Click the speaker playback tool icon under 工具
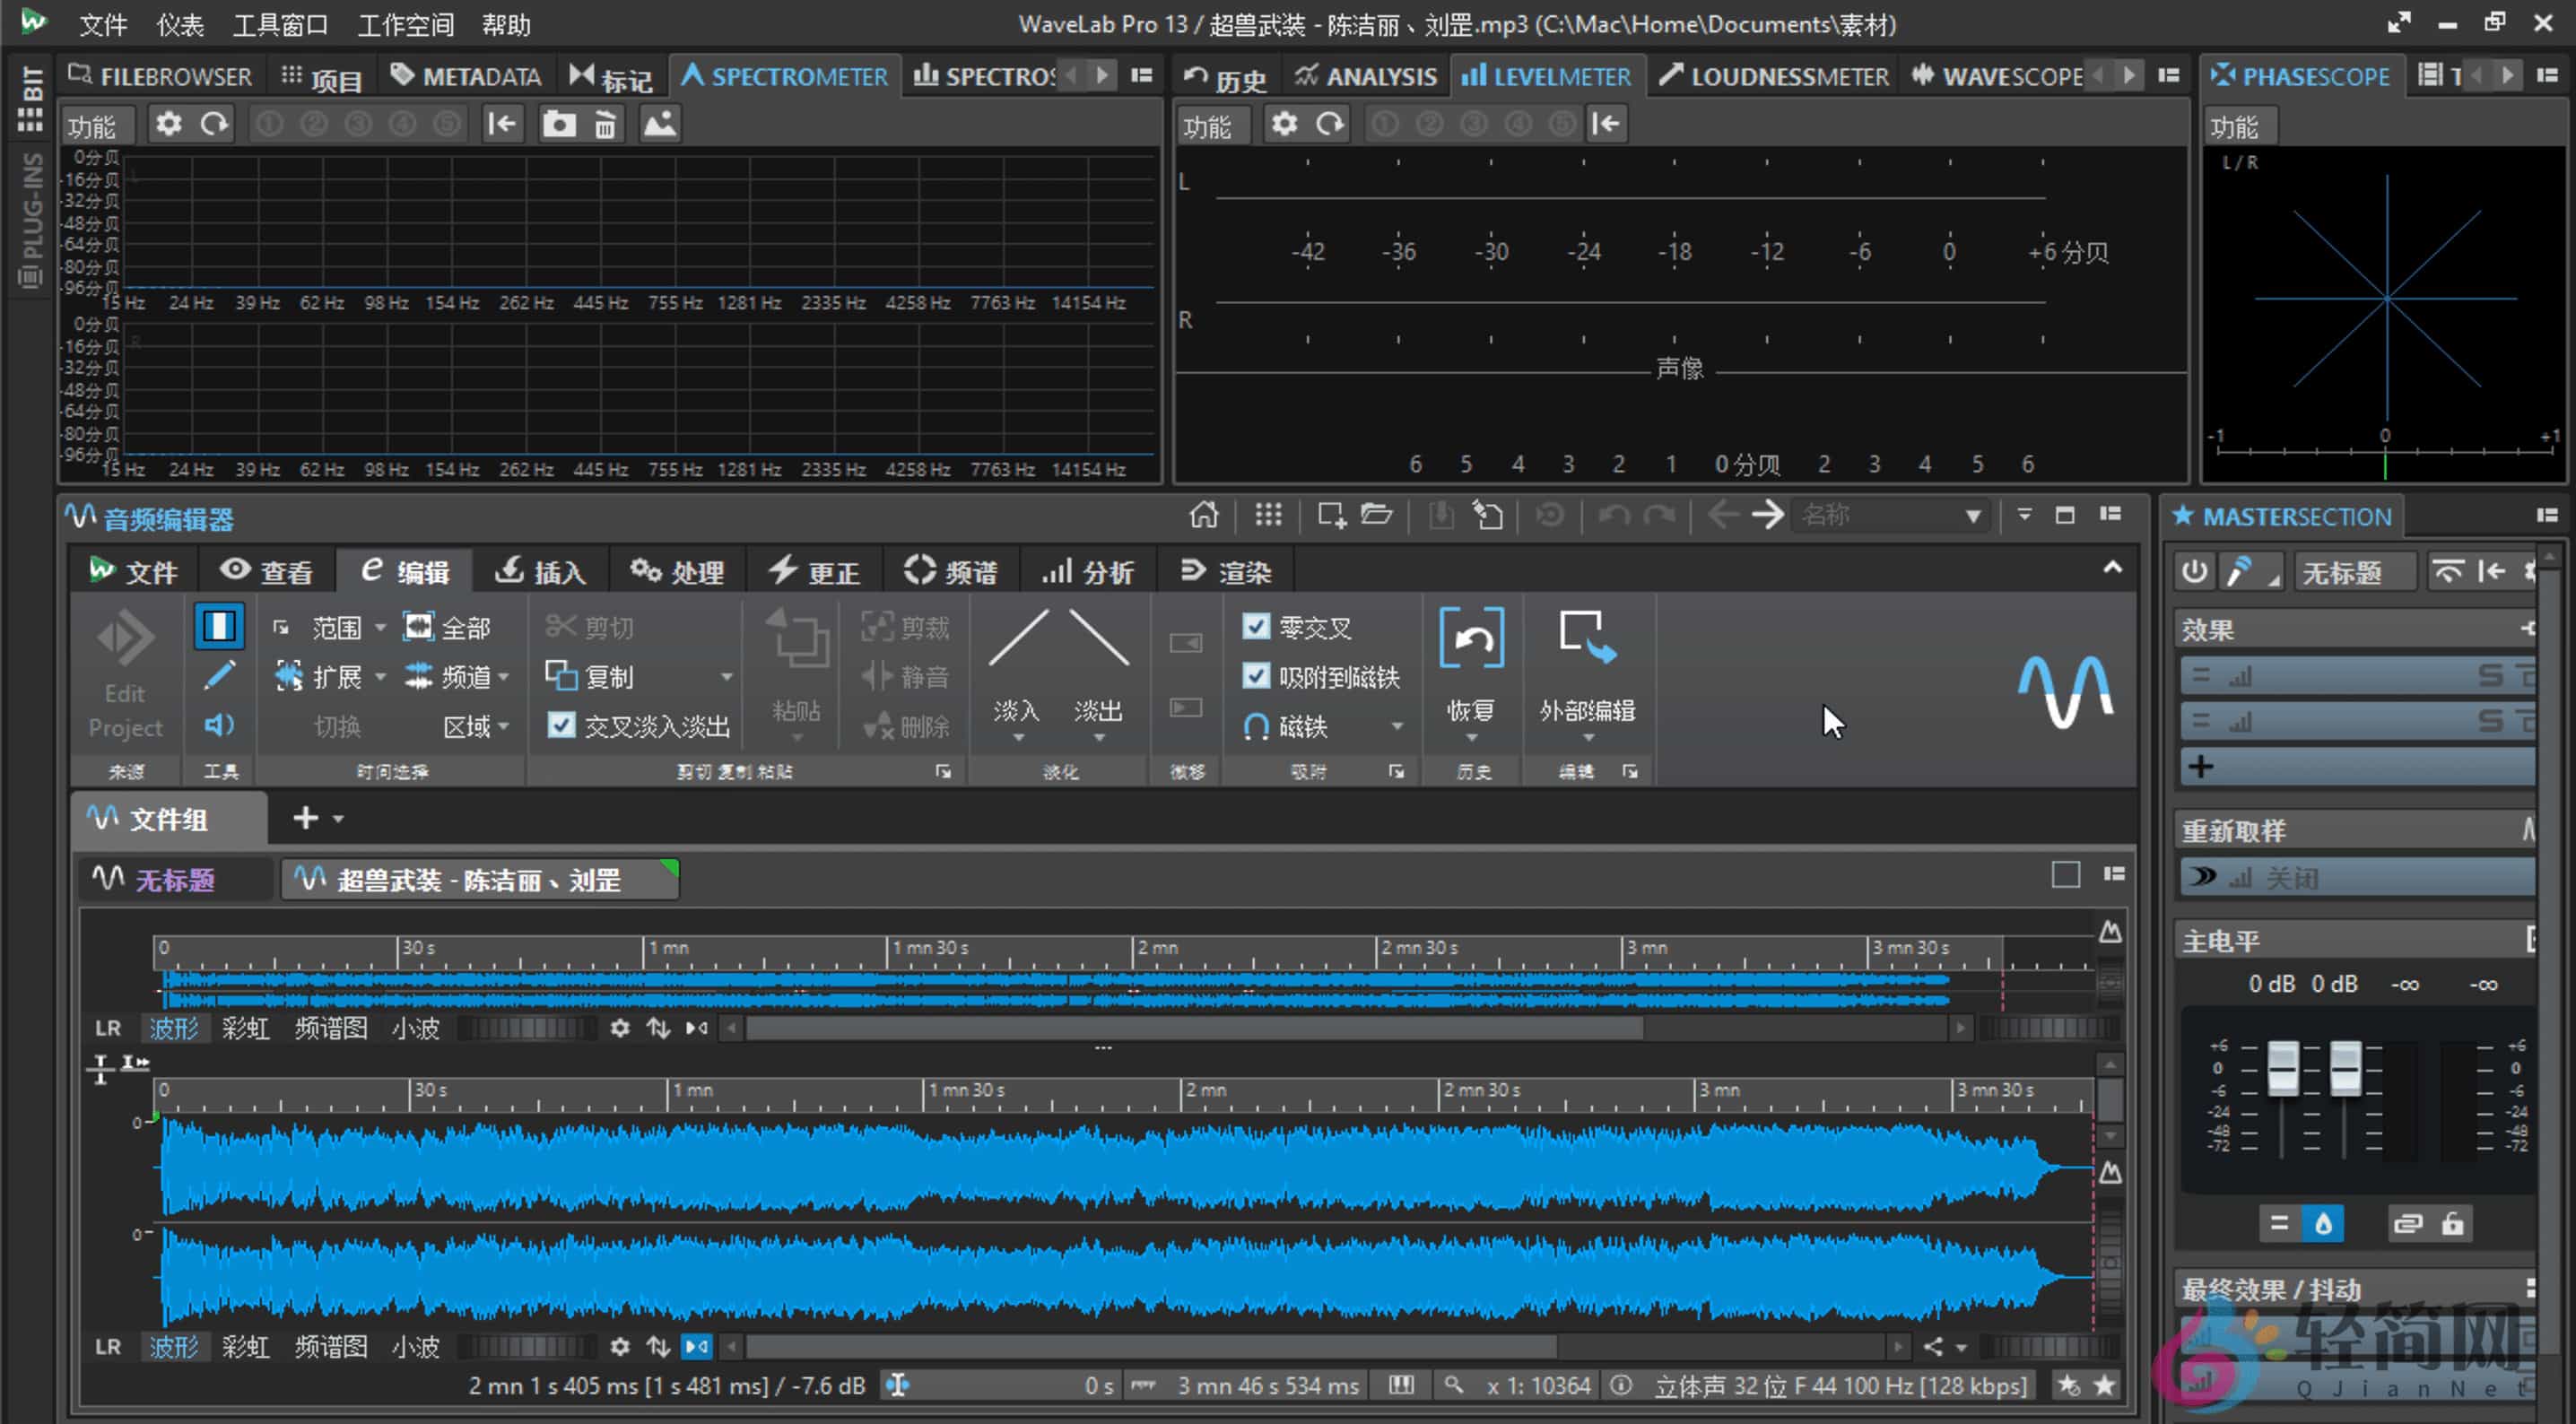The width and height of the screenshot is (2576, 1424). [x=219, y=725]
